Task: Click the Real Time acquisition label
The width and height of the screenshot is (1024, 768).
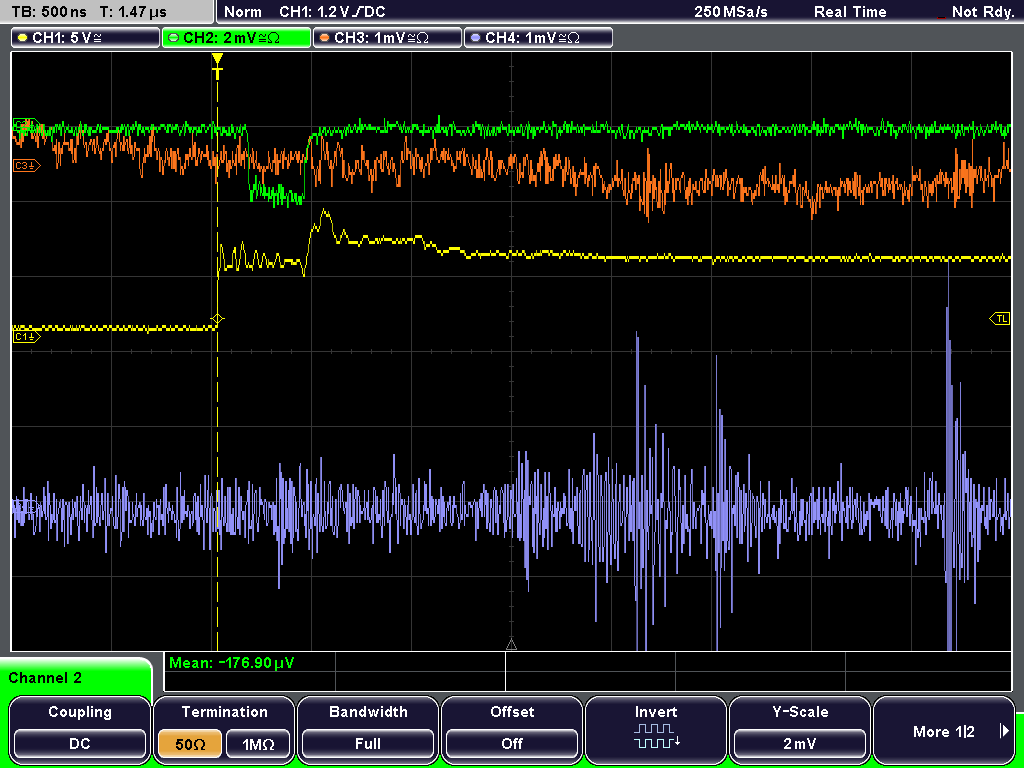Action: click(850, 12)
